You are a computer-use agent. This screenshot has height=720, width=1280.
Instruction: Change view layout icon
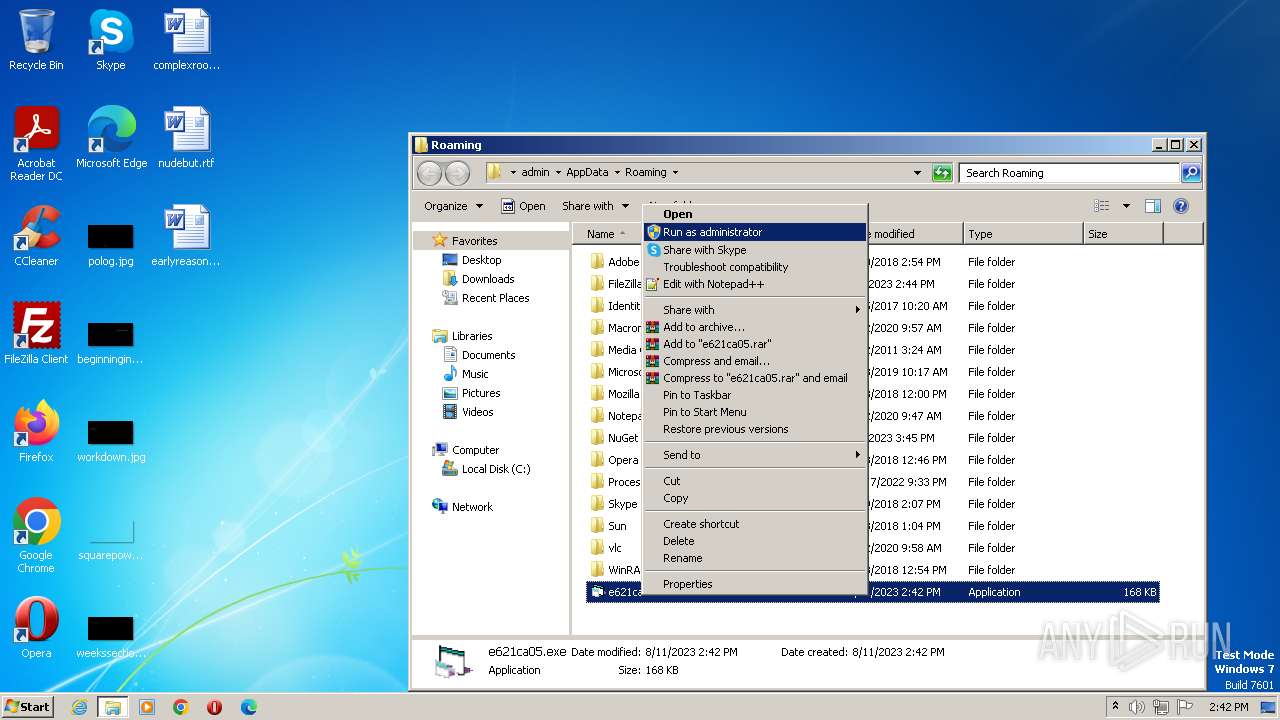(x=1102, y=206)
